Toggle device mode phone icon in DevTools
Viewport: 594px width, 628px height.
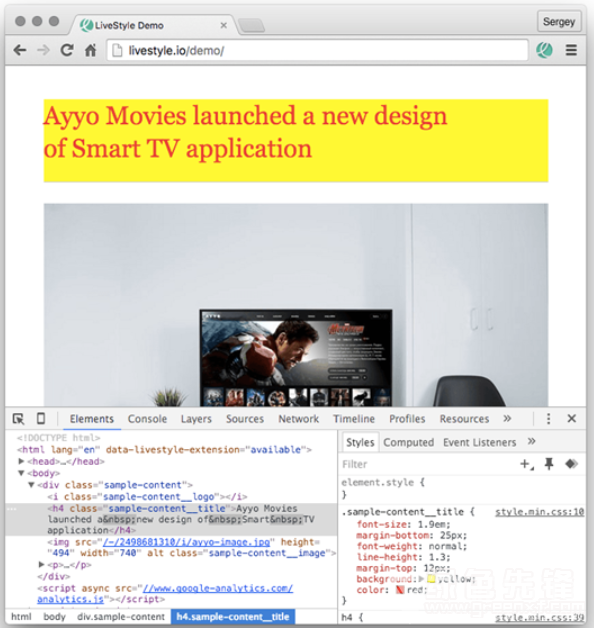tap(41, 419)
